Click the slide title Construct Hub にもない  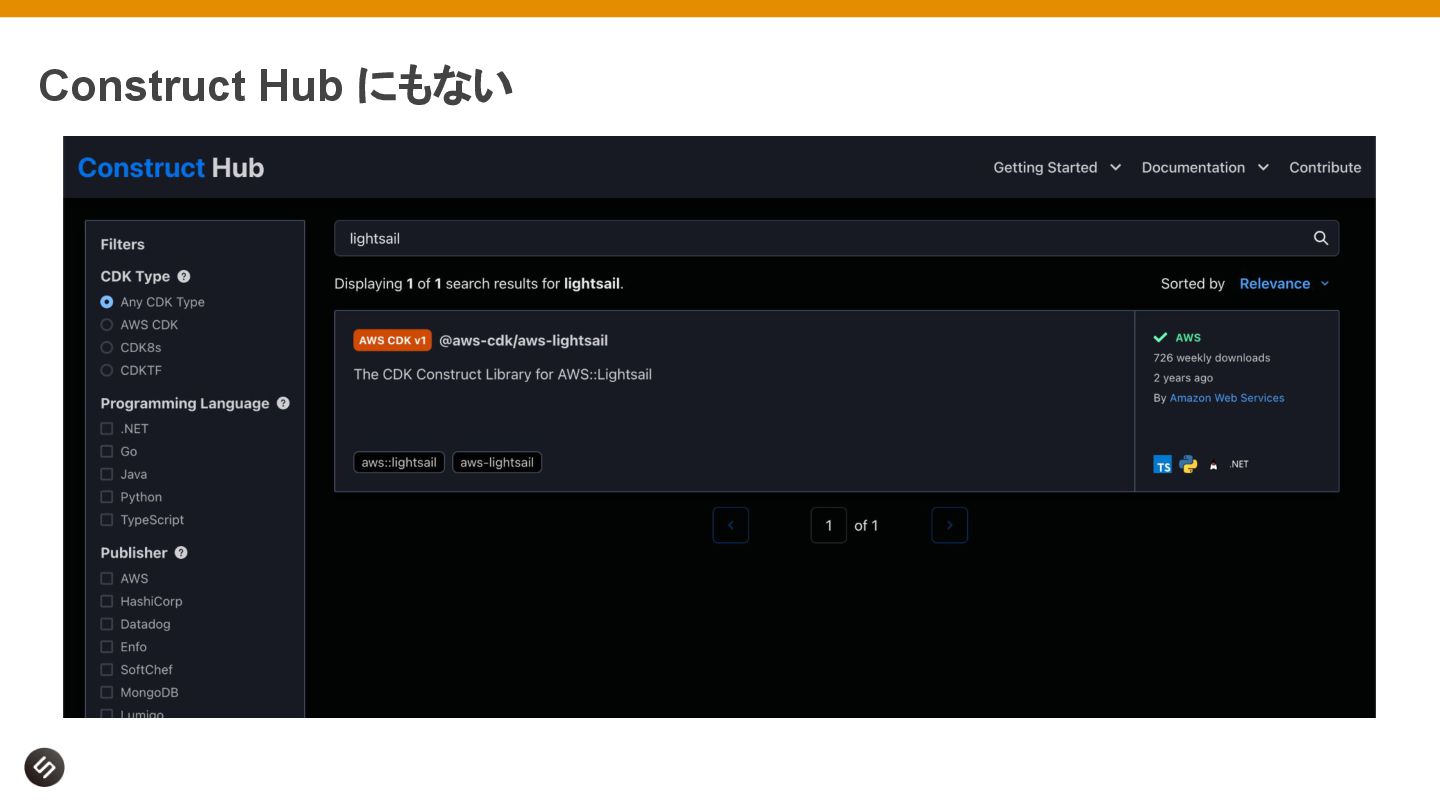pos(275,86)
